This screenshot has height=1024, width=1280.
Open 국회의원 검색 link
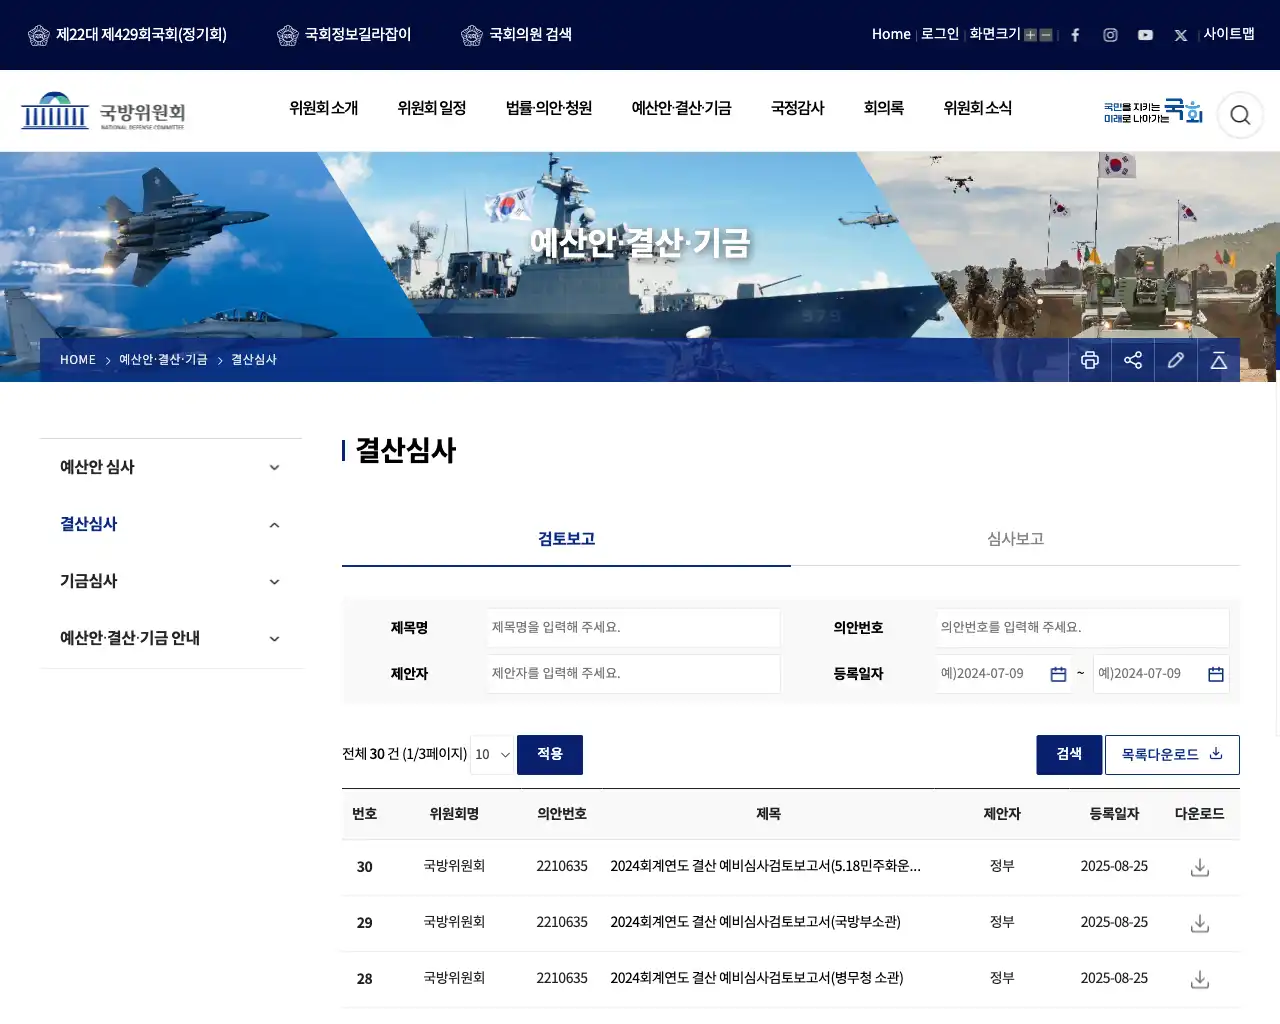coord(516,35)
